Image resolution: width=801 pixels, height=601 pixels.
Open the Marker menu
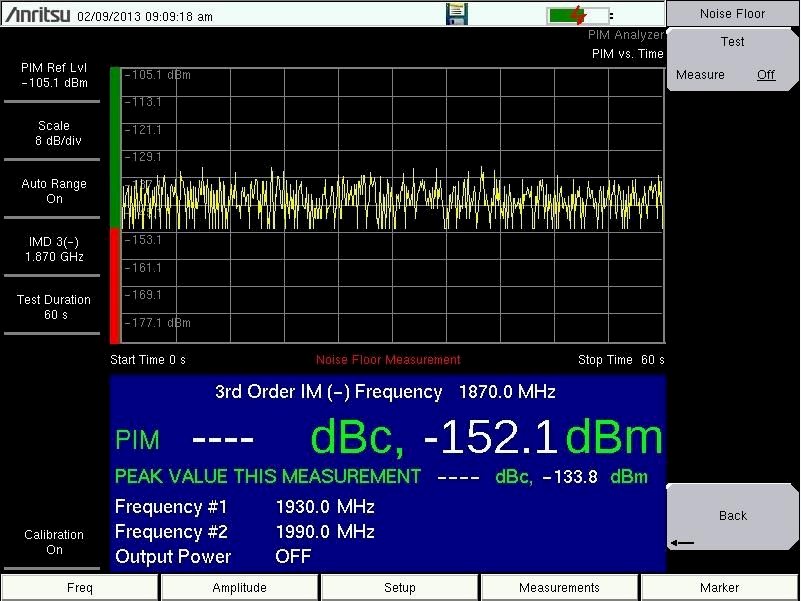(720, 588)
